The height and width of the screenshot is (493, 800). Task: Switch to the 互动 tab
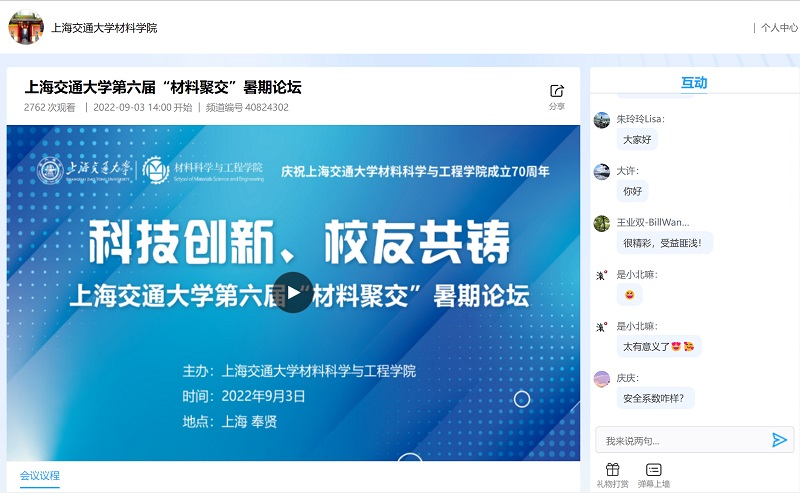pos(694,83)
